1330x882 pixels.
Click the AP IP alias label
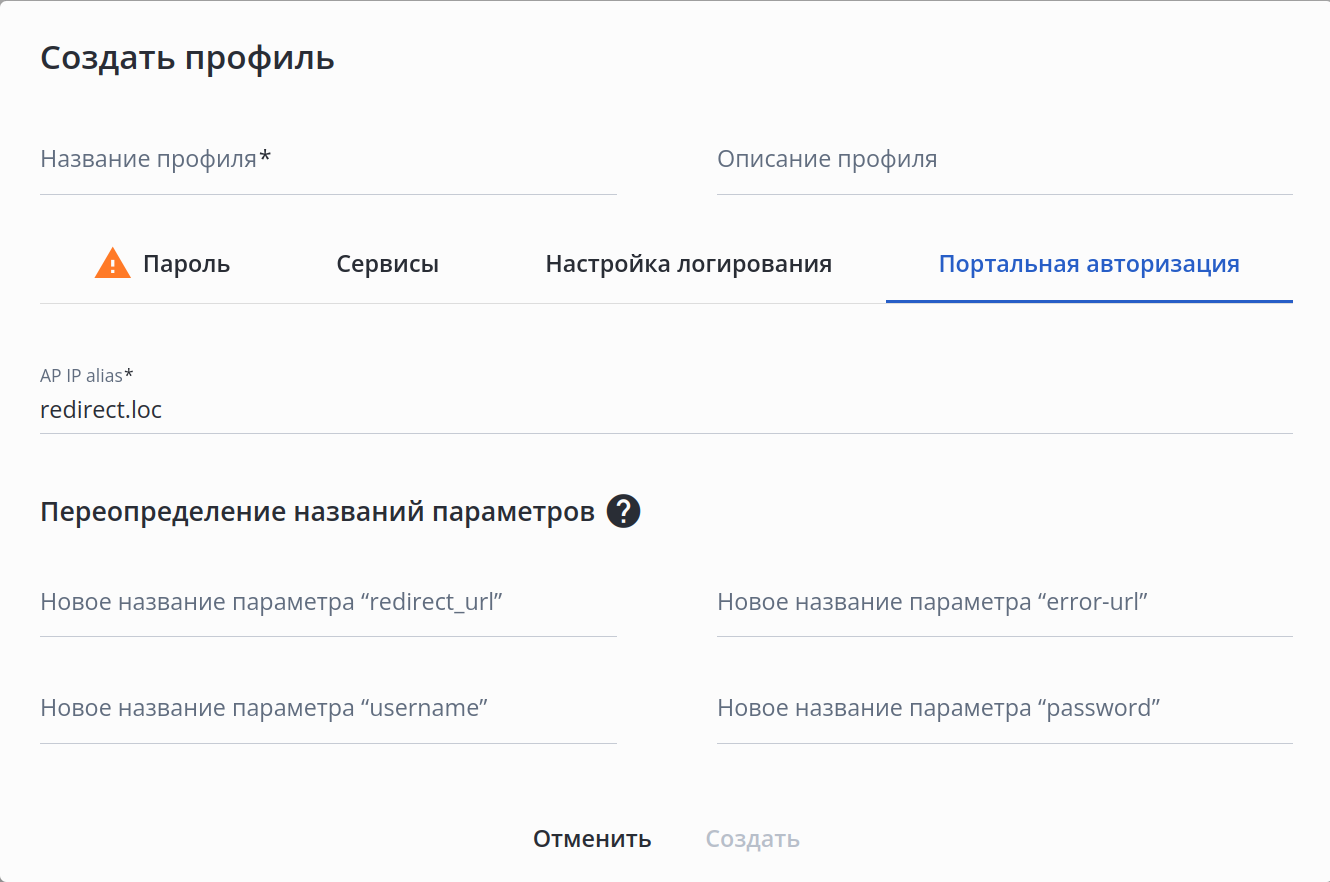tap(81, 376)
